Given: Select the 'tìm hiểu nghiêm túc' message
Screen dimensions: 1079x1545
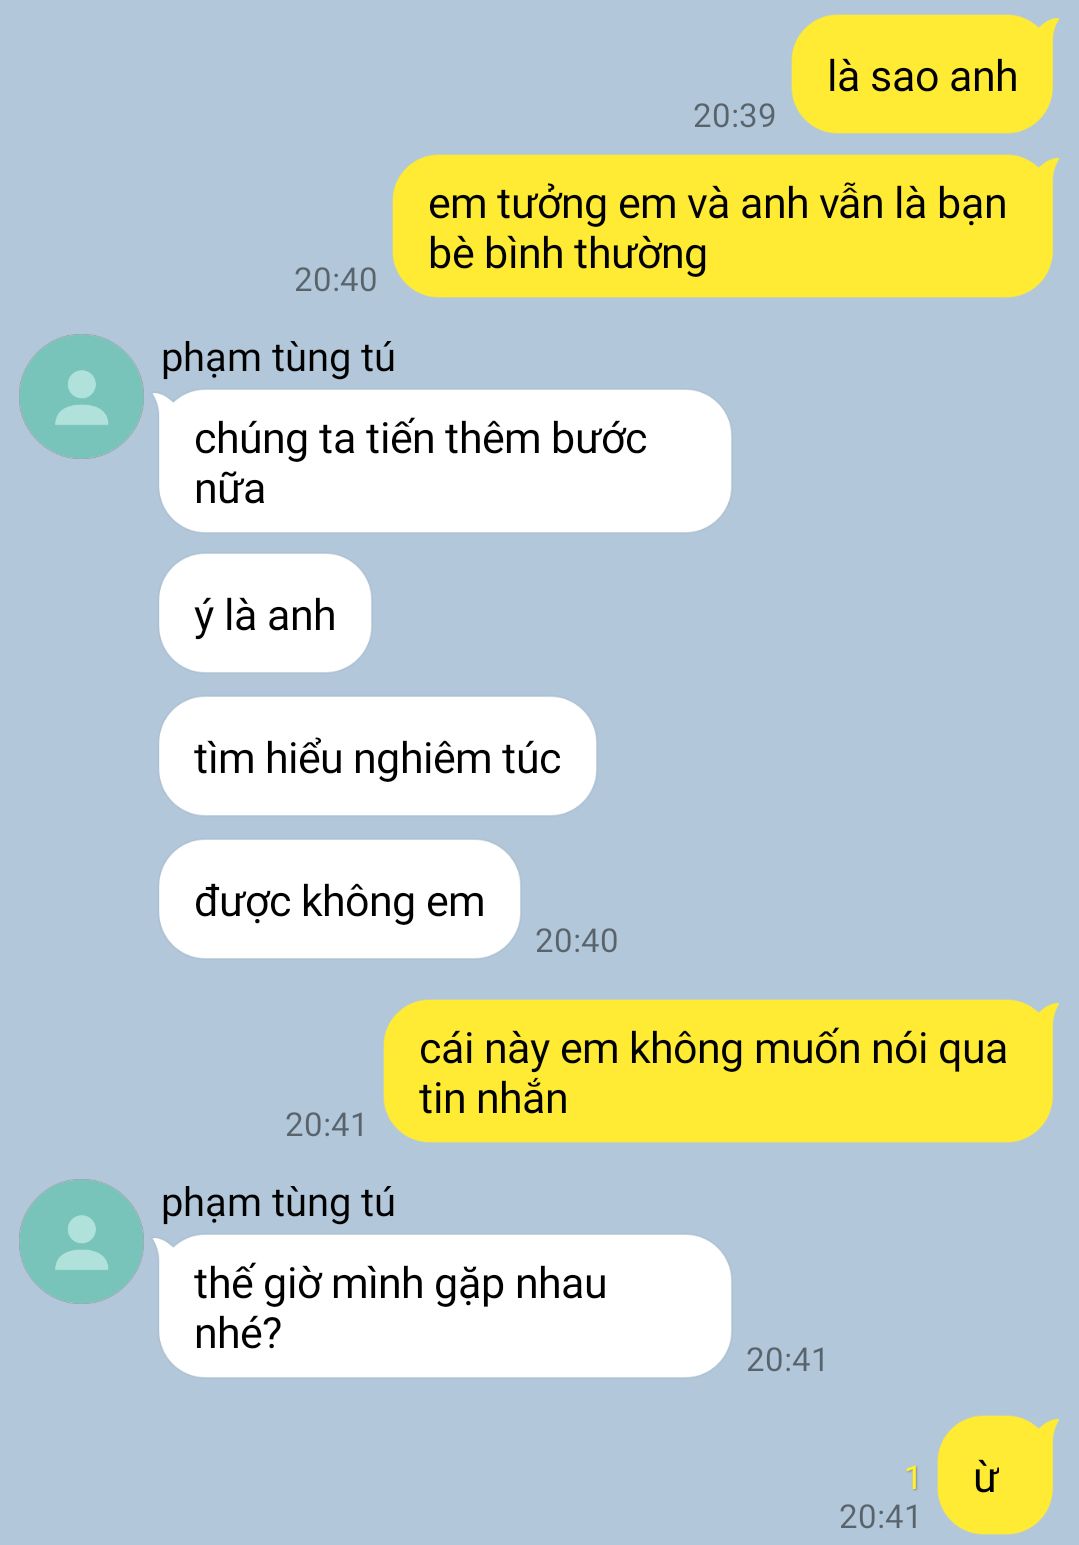Looking at the screenshot, I should pyautogui.click(x=377, y=757).
